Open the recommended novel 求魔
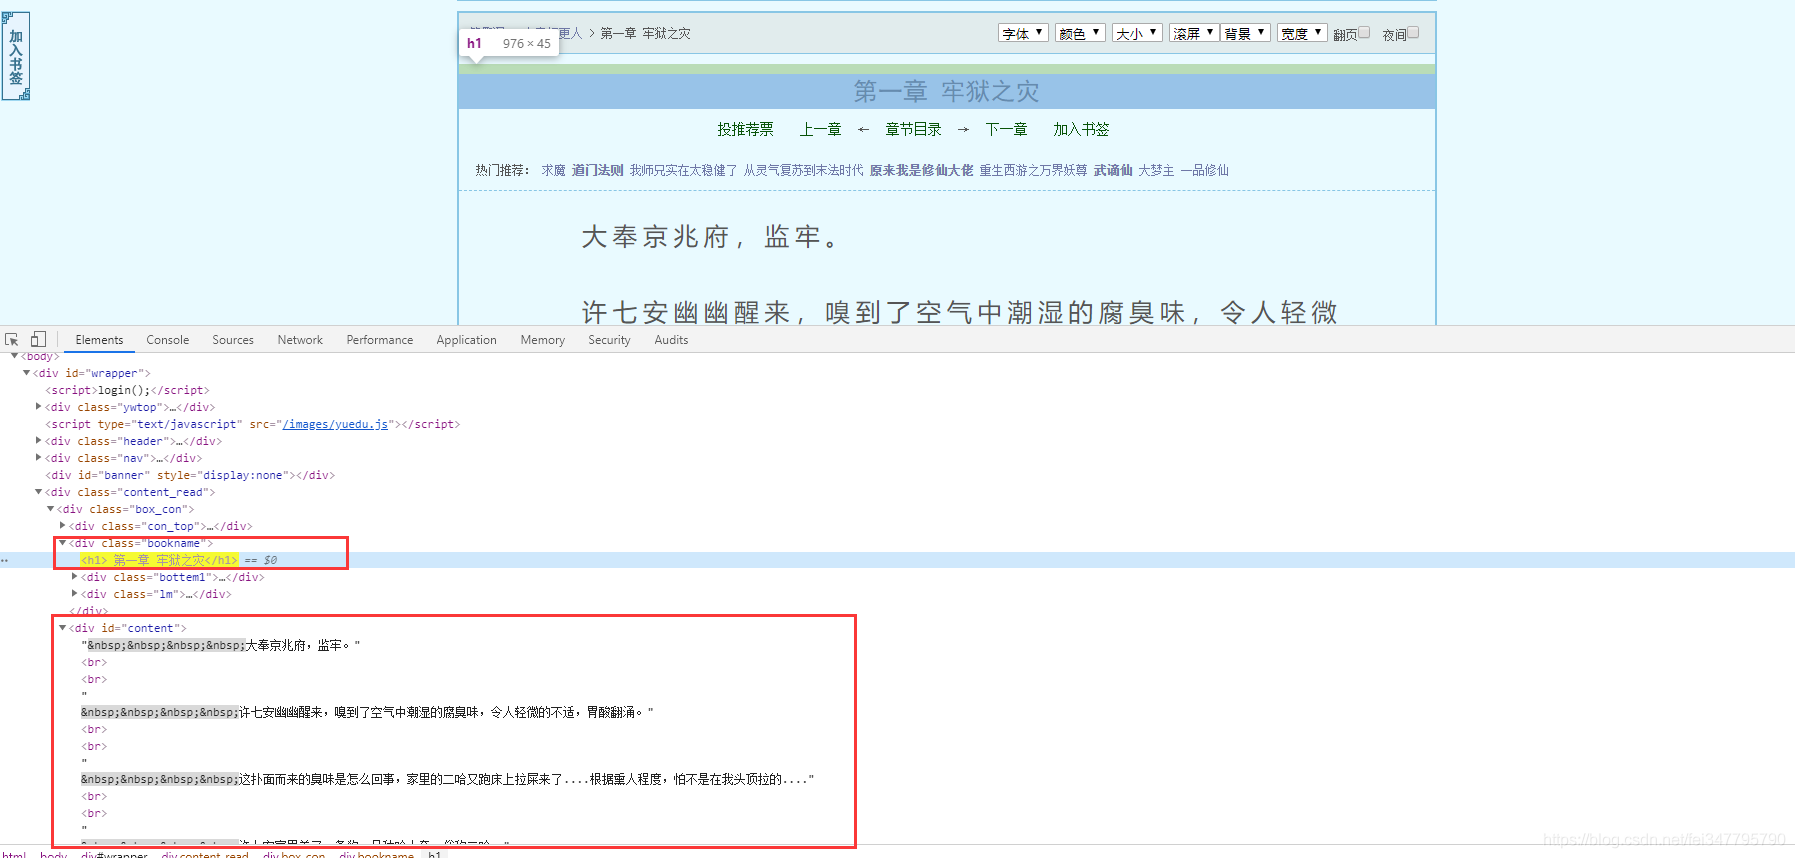 [x=554, y=170]
